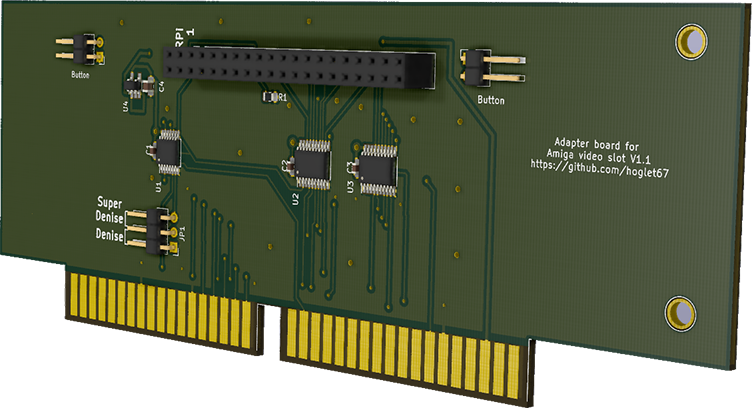The width and height of the screenshot is (752, 408).
Task: Click the 'https://github.com/hoglet67' text
Action: (599, 168)
